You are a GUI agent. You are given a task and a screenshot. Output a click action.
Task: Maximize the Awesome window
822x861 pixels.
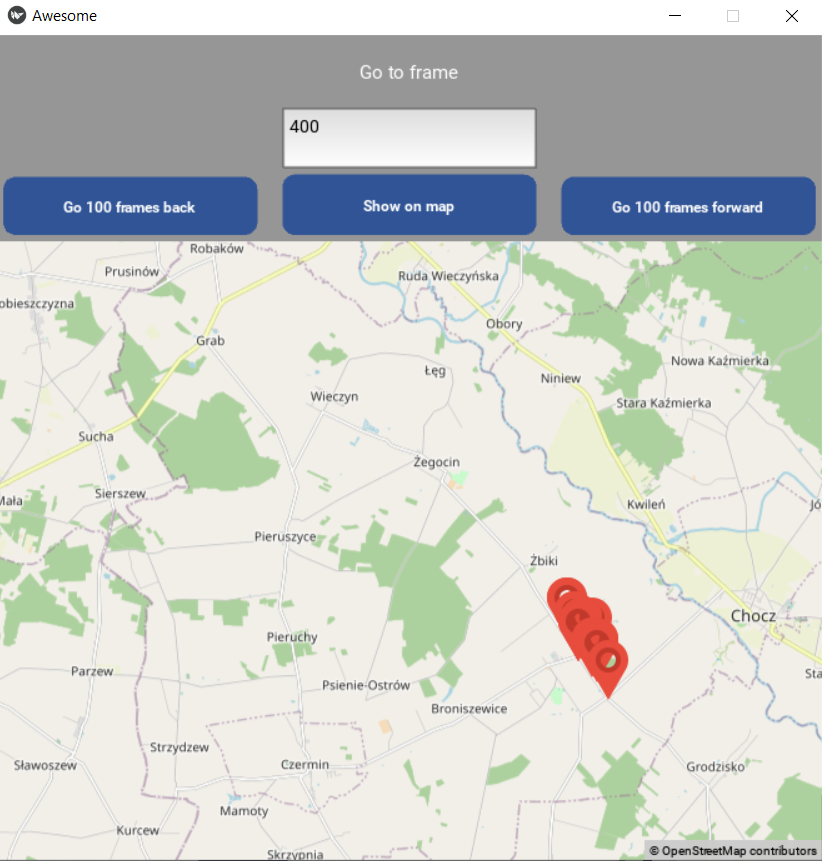732,16
